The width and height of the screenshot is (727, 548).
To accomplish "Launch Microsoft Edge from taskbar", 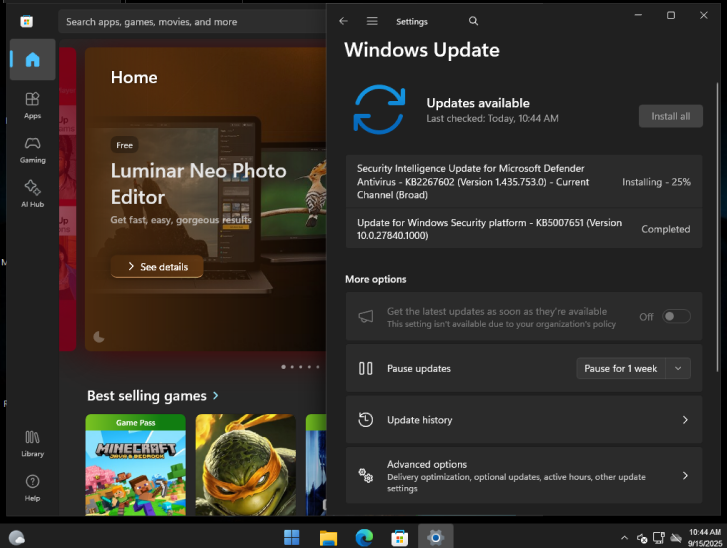I will [364, 537].
